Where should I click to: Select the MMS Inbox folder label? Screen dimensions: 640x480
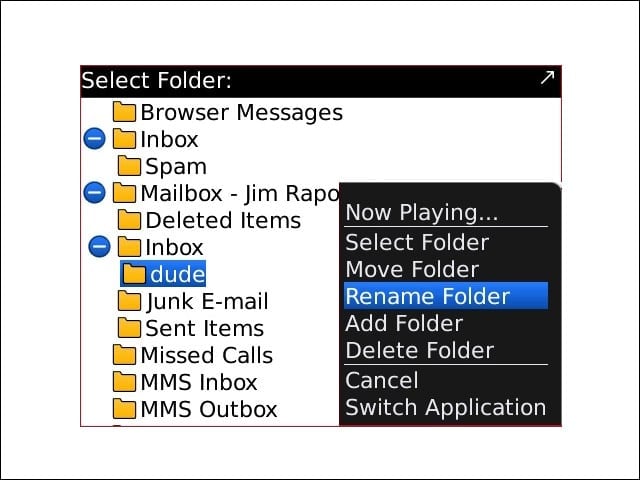199,382
